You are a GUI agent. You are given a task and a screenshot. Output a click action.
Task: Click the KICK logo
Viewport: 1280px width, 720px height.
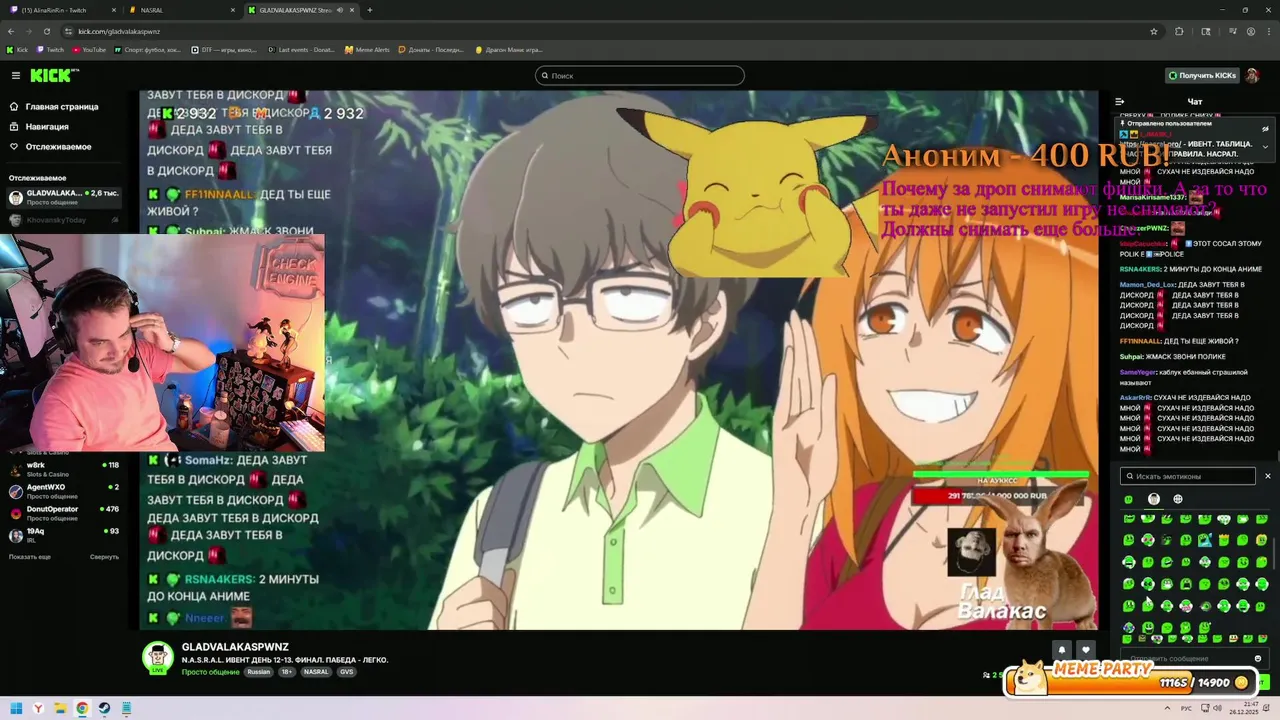(54, 75)
